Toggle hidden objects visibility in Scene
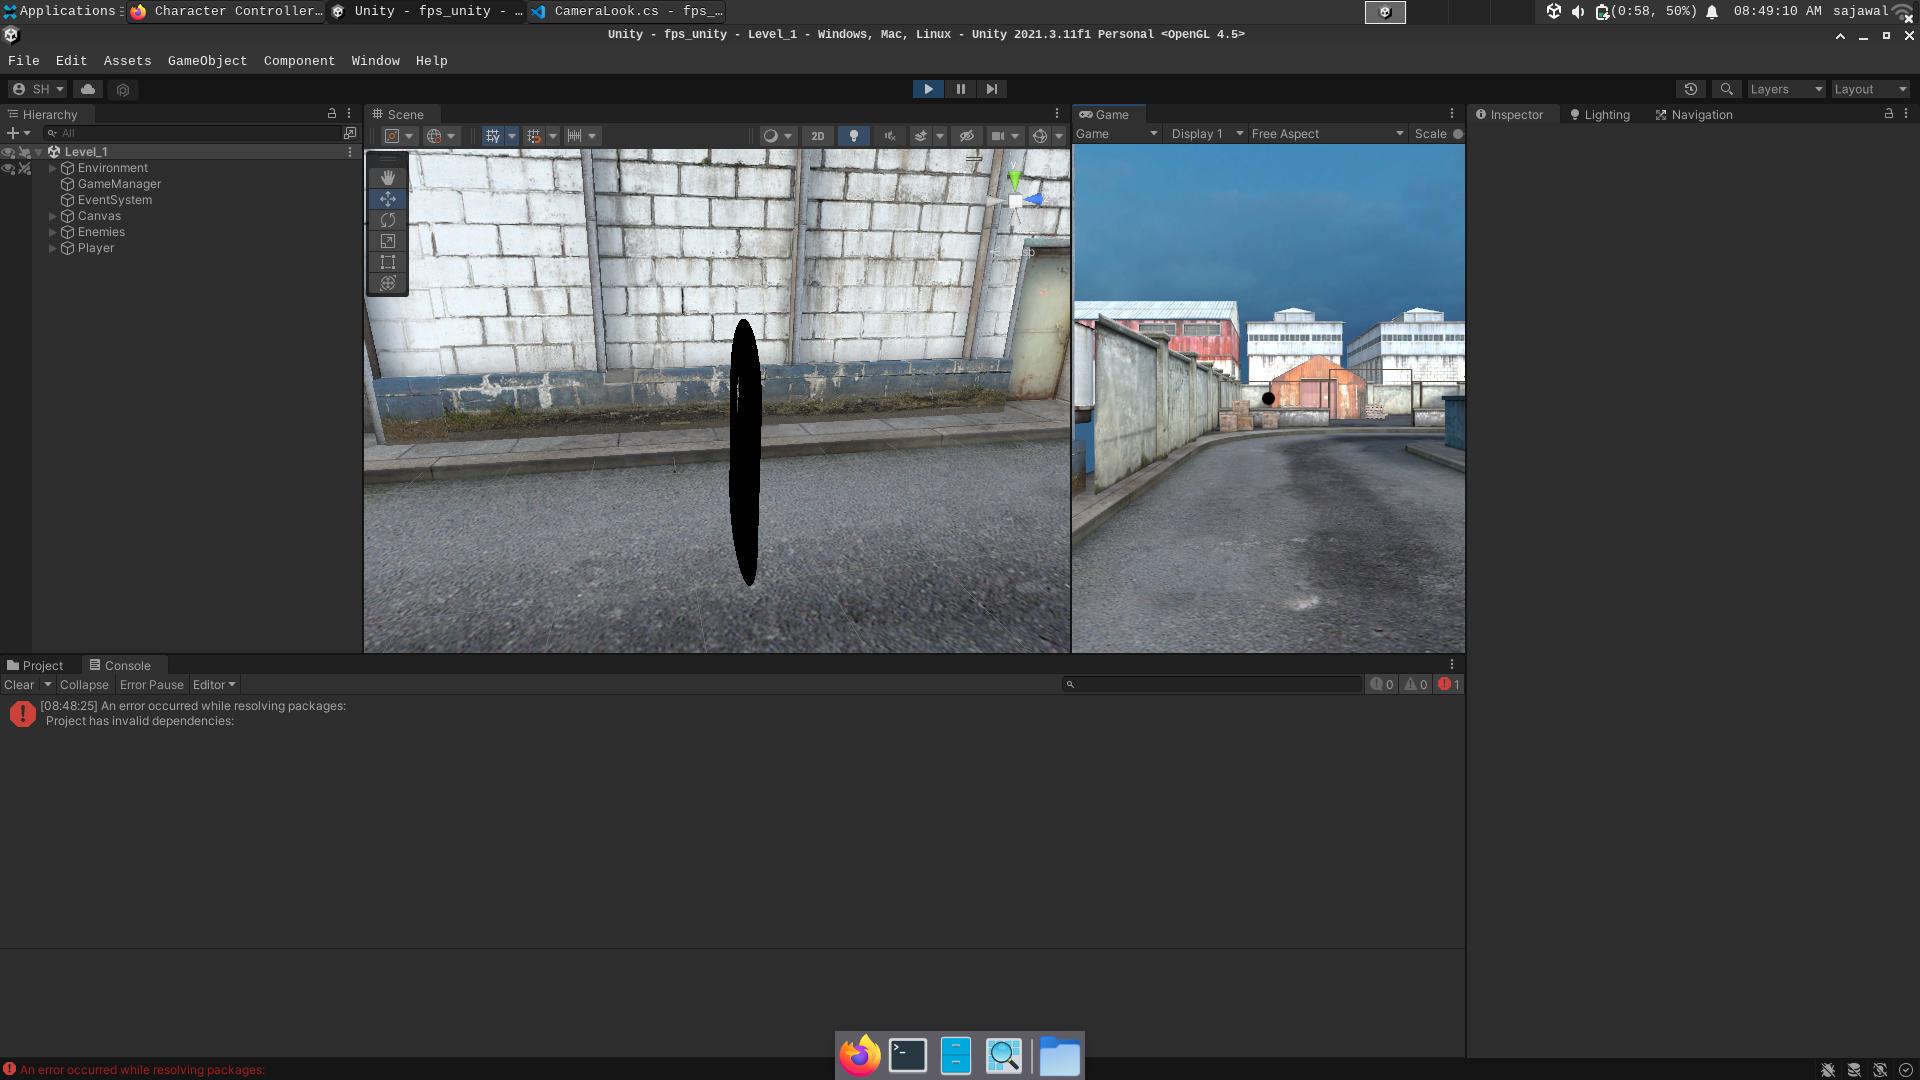1920x1080 pixels. click(x=966, y=136)
